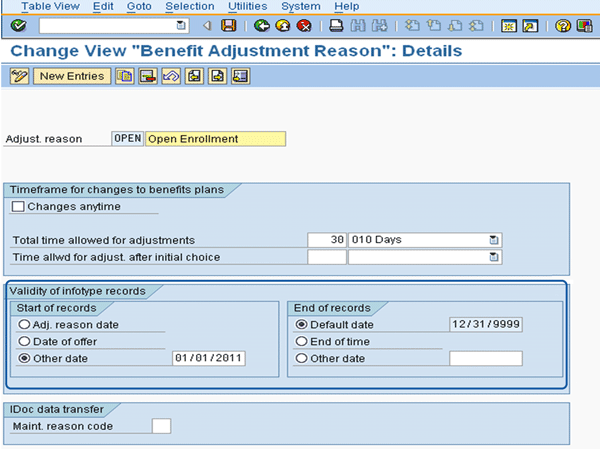
Task: Click the red Cancel icon
Action: (x=303, y=25)
